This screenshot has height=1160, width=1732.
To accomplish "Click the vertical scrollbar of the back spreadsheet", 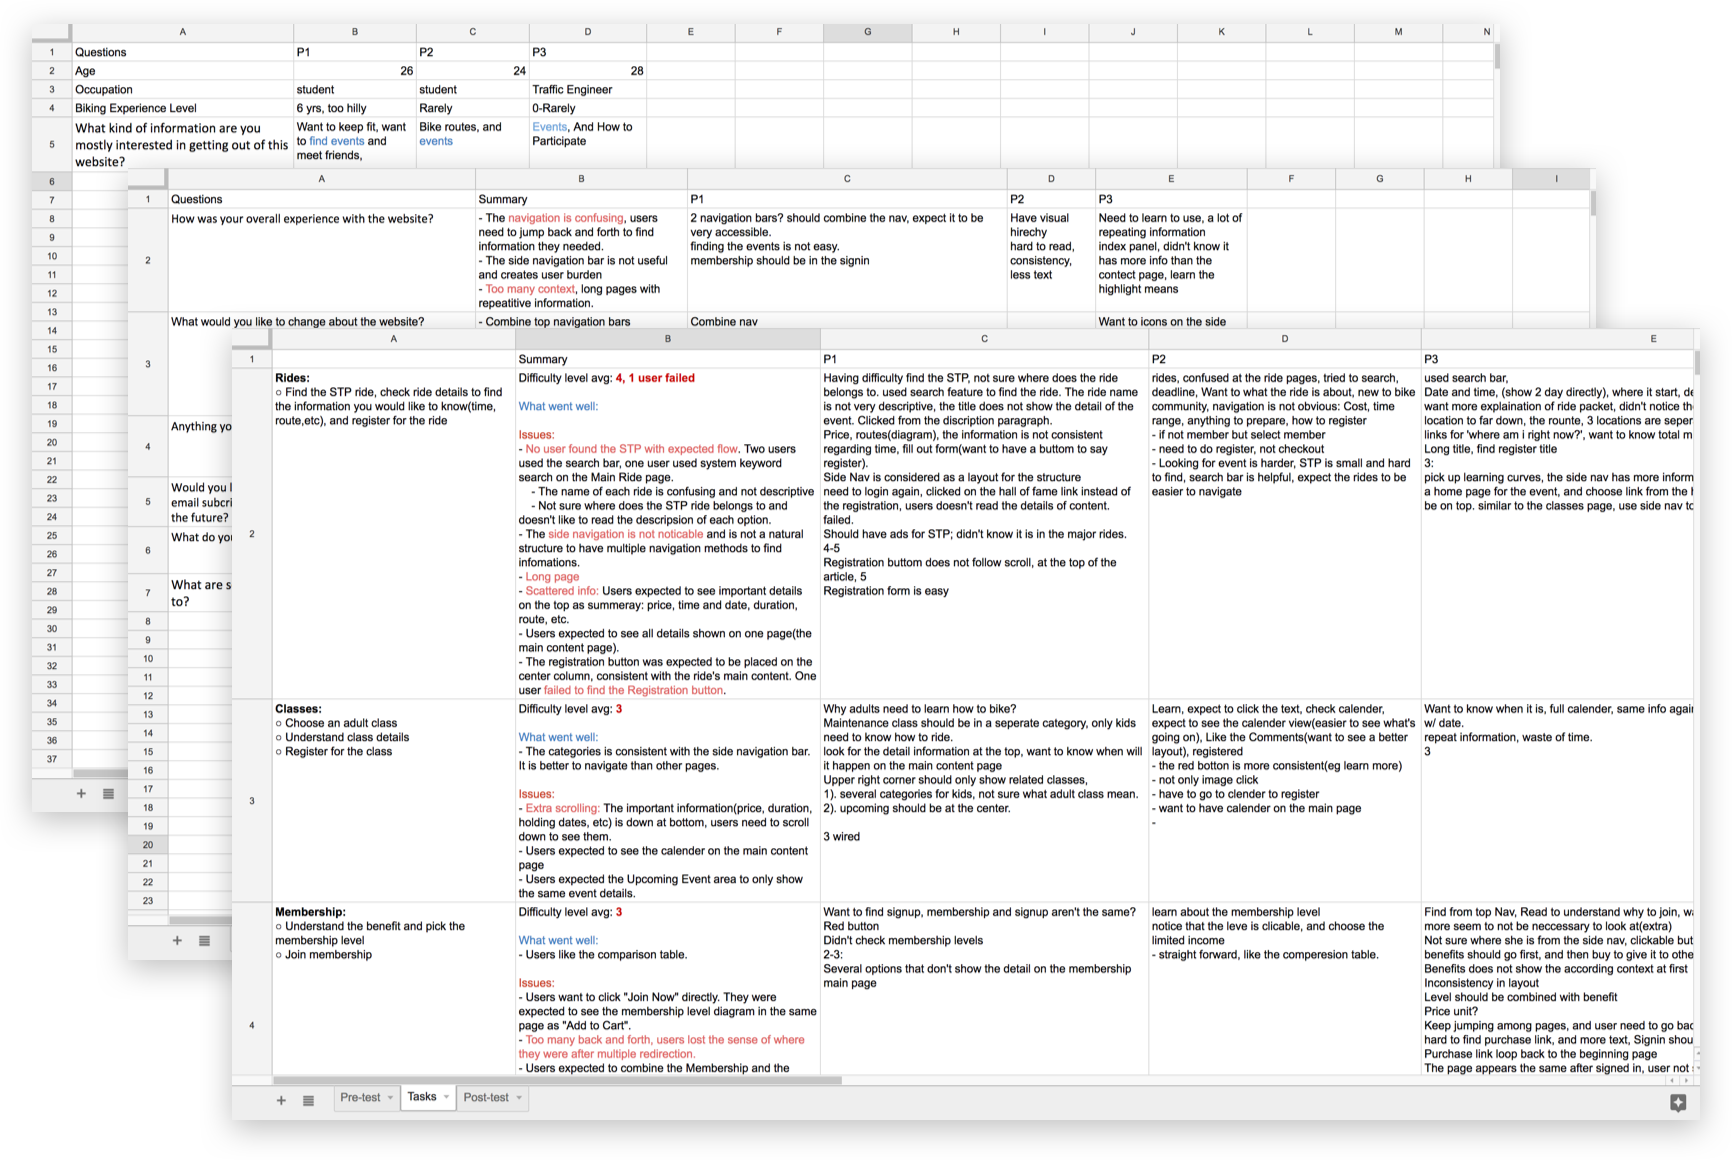I will coord(1496,55).
